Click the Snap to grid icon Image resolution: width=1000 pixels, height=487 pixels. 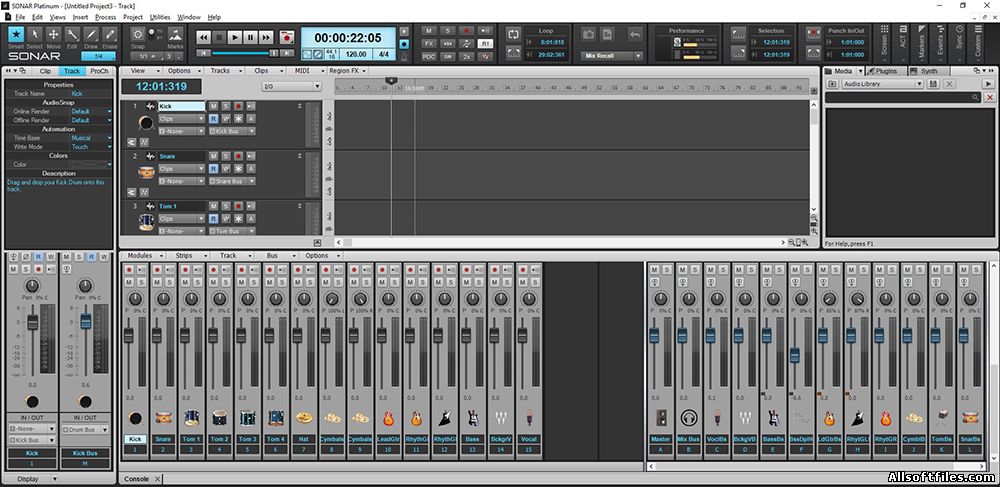point(137,34)
